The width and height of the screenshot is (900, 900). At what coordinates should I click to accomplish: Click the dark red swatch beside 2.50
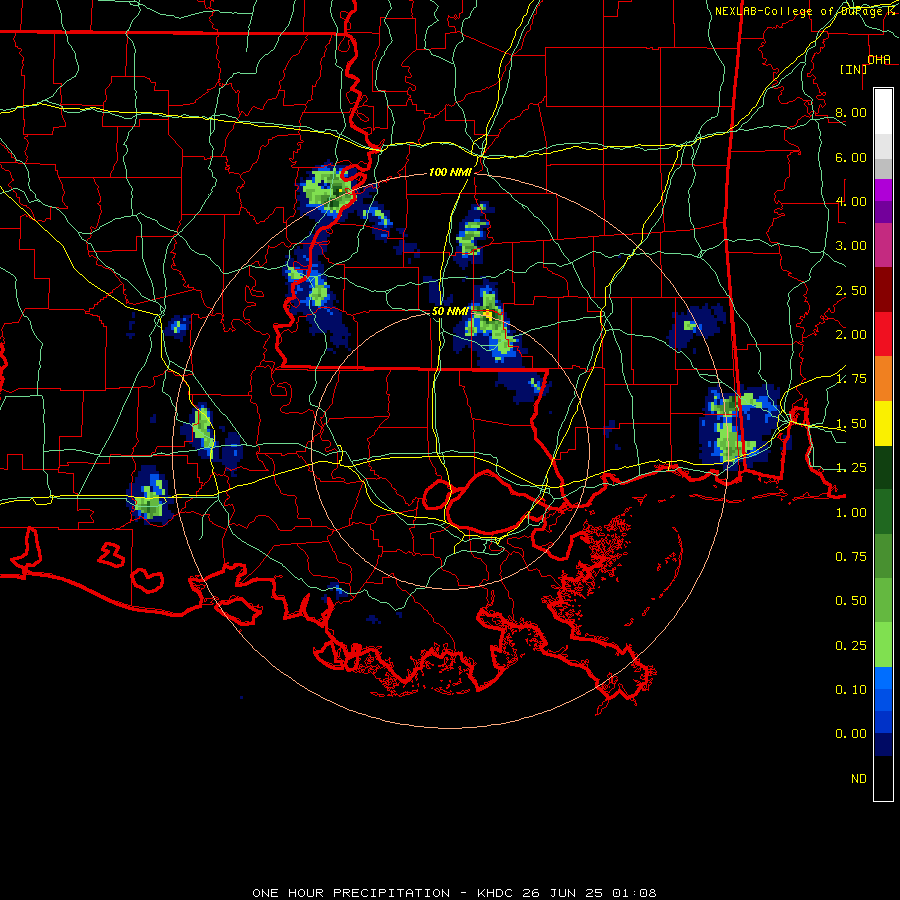click(883, 290)
